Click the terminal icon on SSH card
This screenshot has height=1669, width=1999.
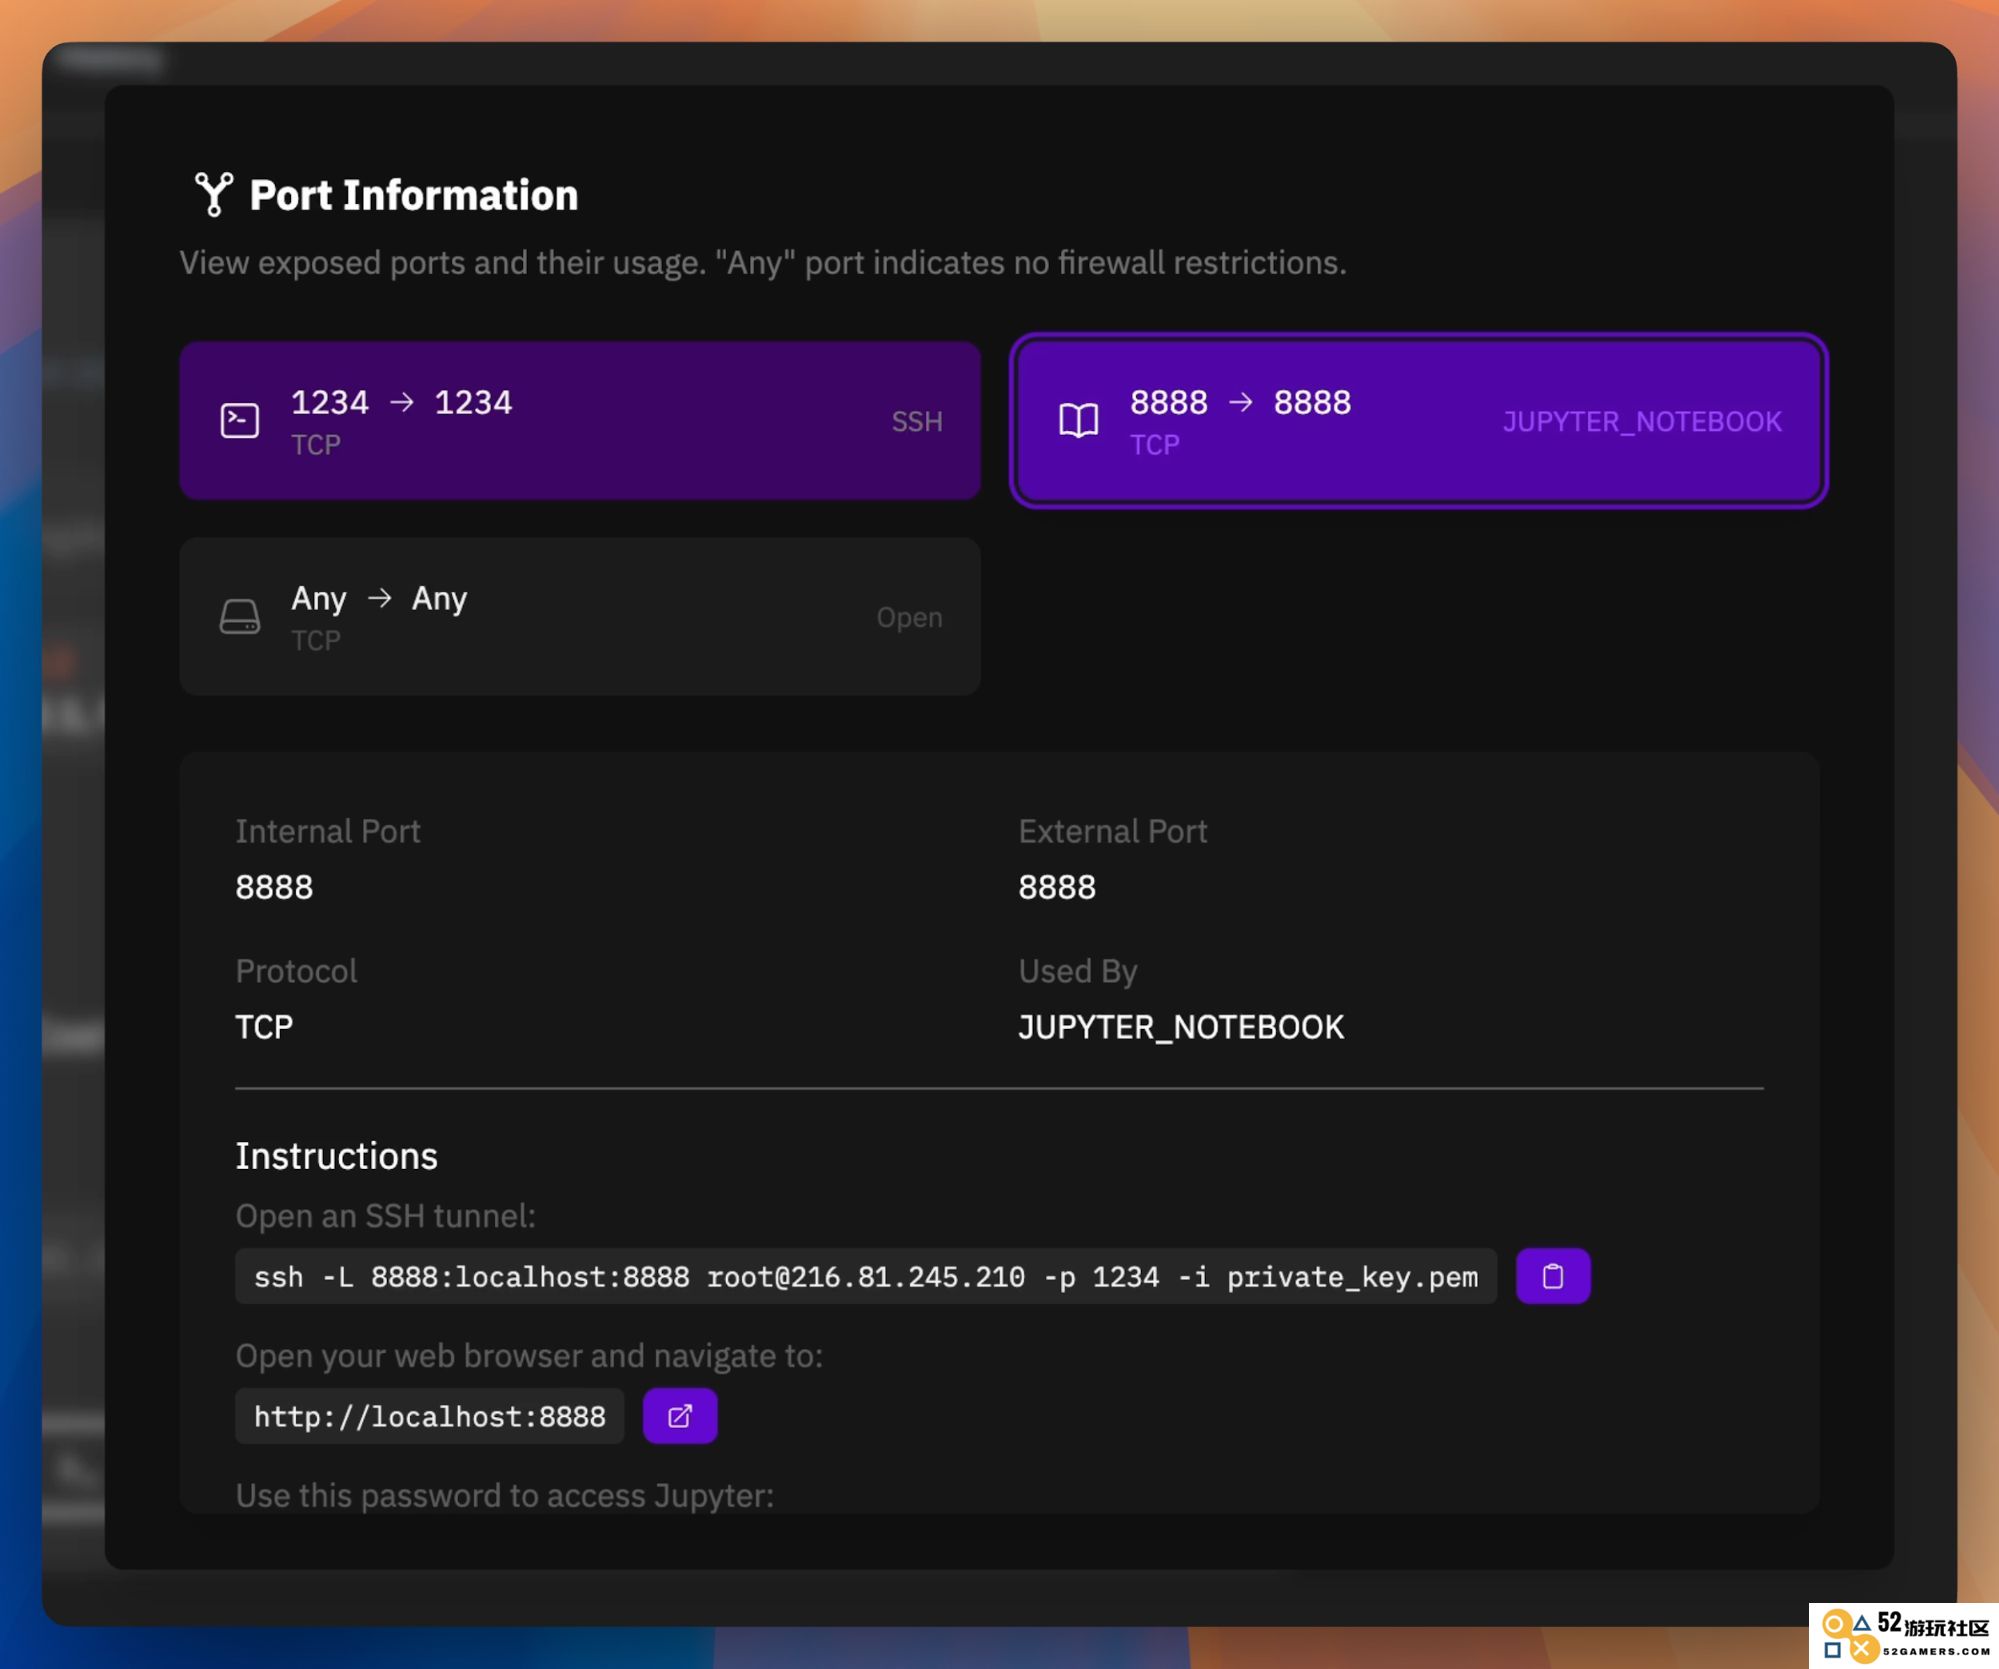click(x=240, y=420)
